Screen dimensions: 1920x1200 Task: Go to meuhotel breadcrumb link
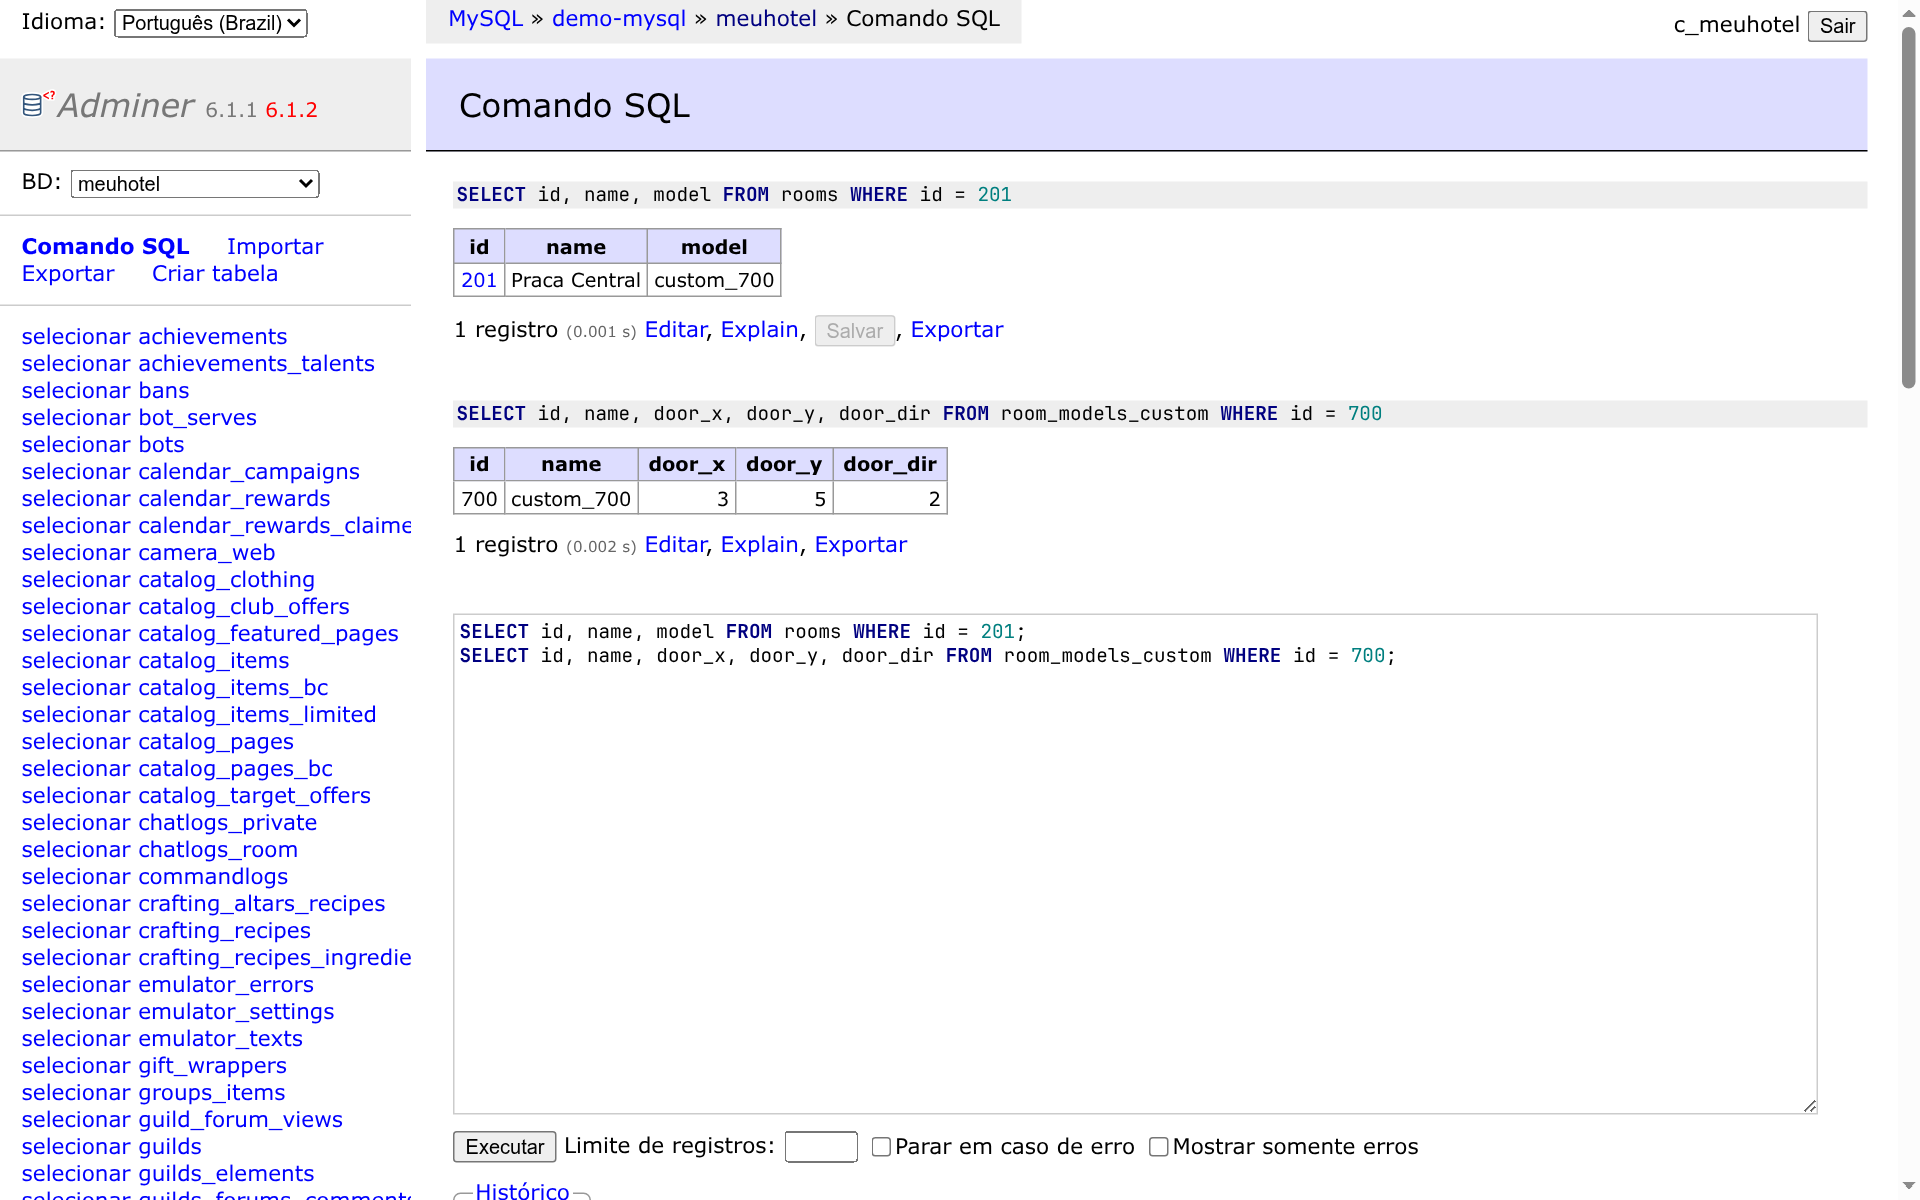[x=766, y=19]
